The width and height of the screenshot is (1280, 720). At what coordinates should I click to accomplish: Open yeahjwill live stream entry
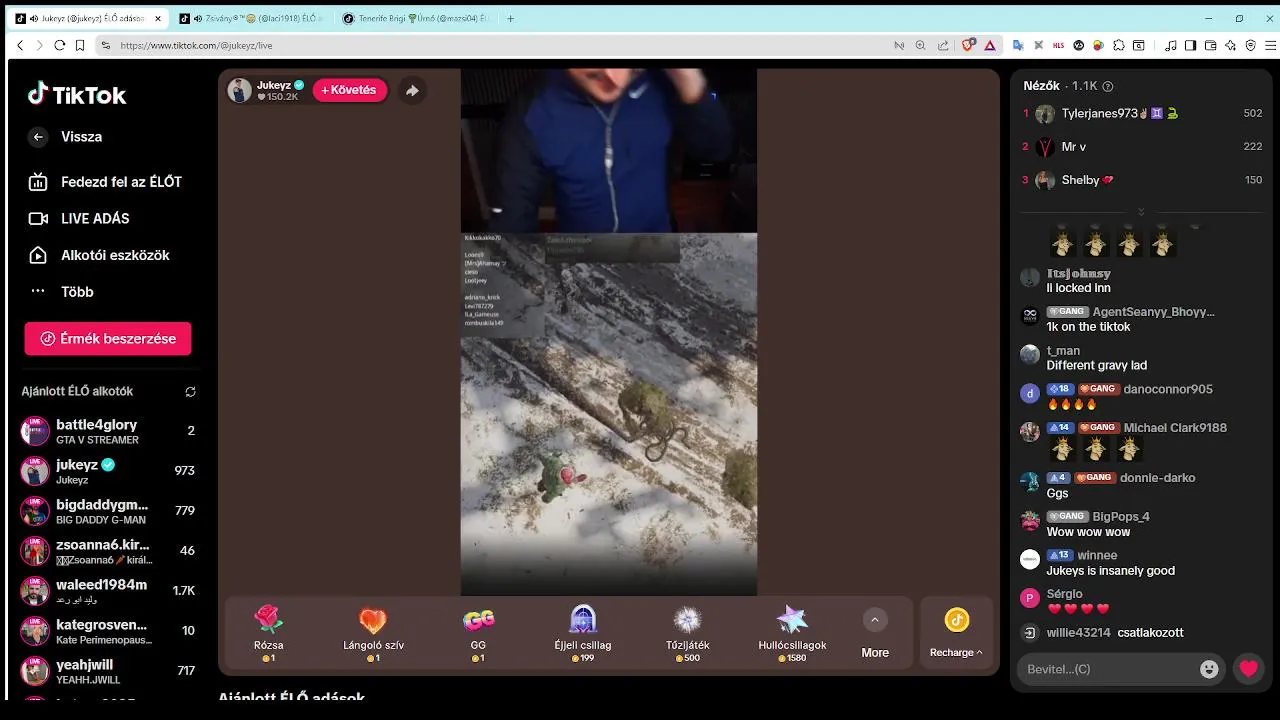coord(108,671)
